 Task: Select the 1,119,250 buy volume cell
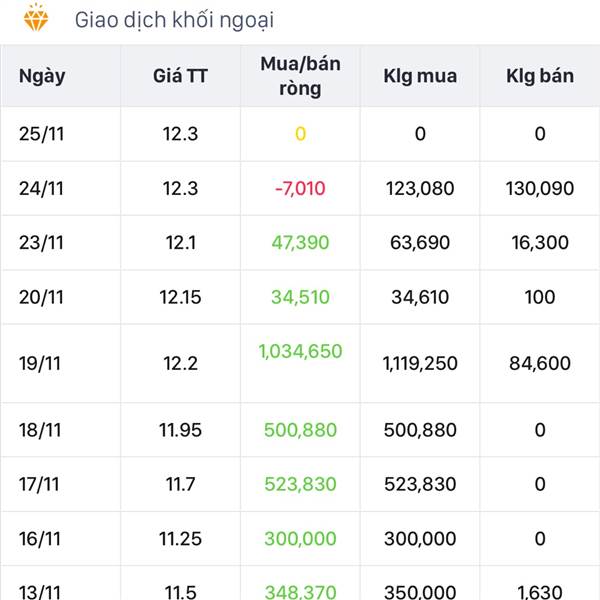[420, 363]
